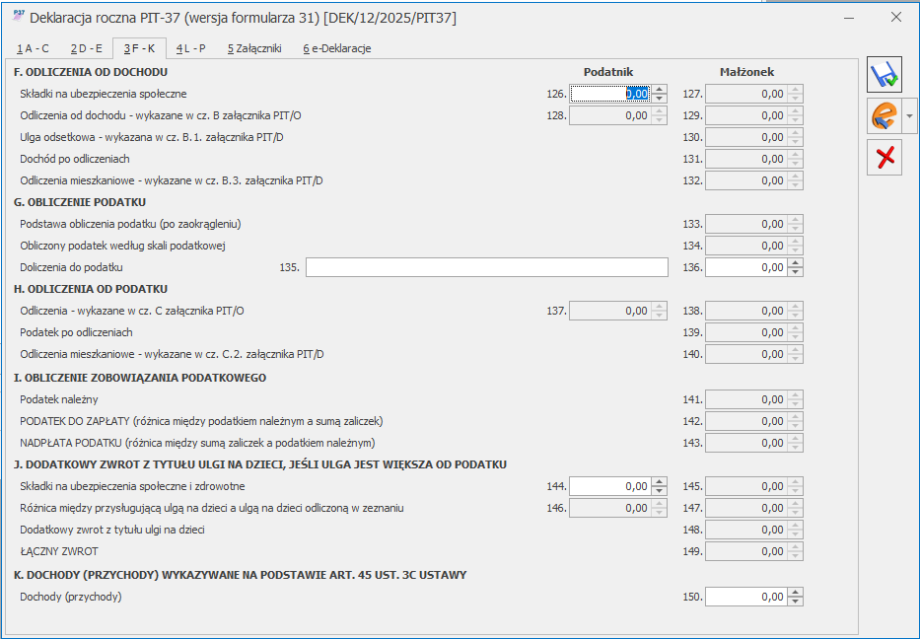
Task: Click field 145 spouse social and health contributions
Action: [x=754, y=486]
